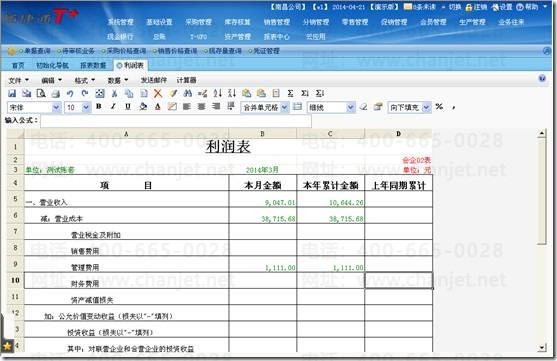Click the red X delete icon
557x361 pixels.
[158, 93]
